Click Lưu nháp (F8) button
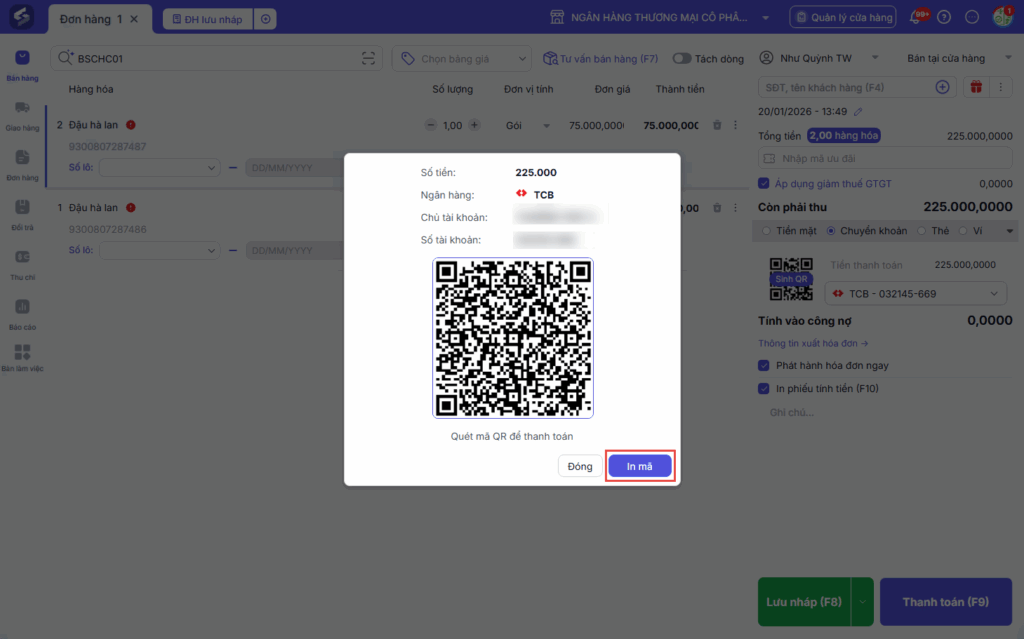Viewport: 1024px width, 639px height. coord(804,602)
